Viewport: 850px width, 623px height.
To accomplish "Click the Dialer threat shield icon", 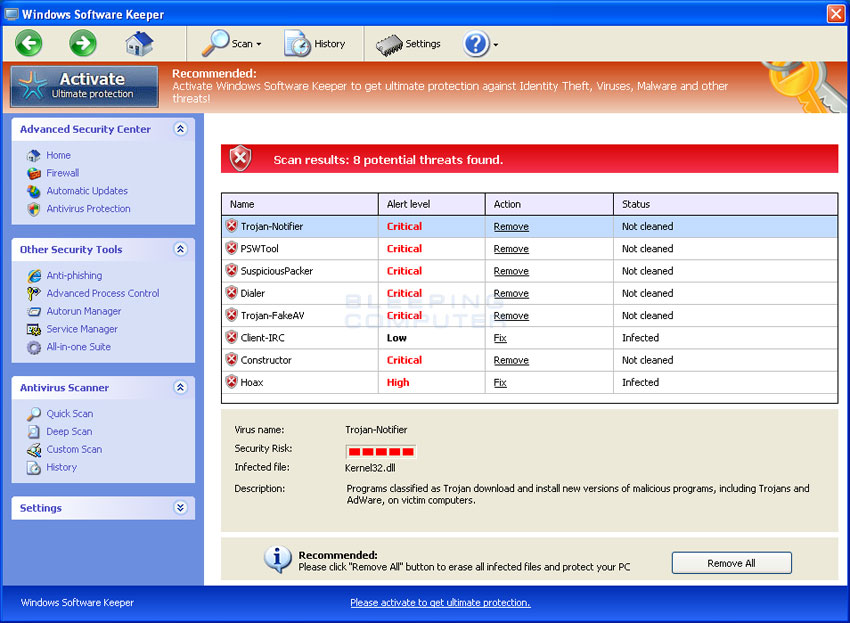I will click(231, 292).
